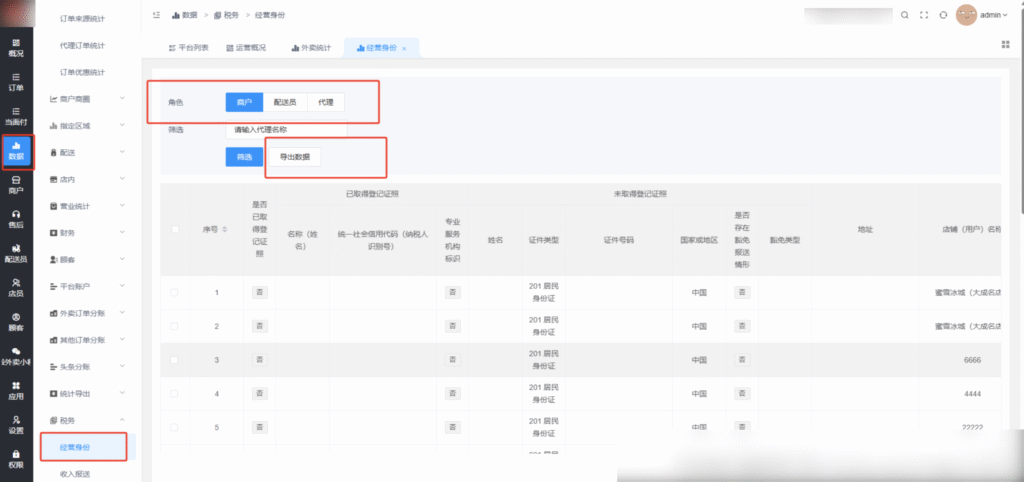Select the 配送员 role option
This screenshot has height=482, width=1024.
coord(285,103)
